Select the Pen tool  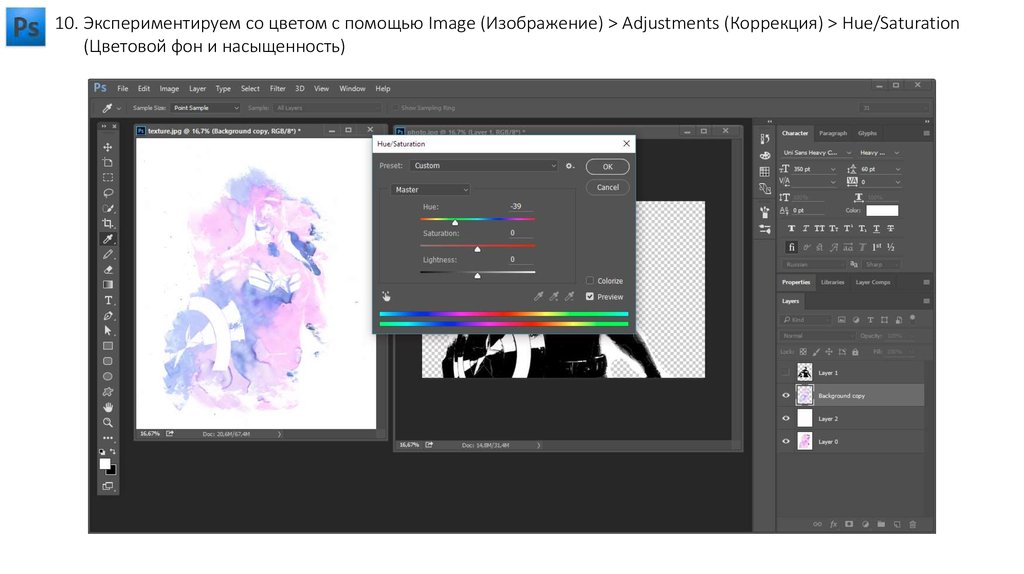pyautogui.click(x=108, y=316)
